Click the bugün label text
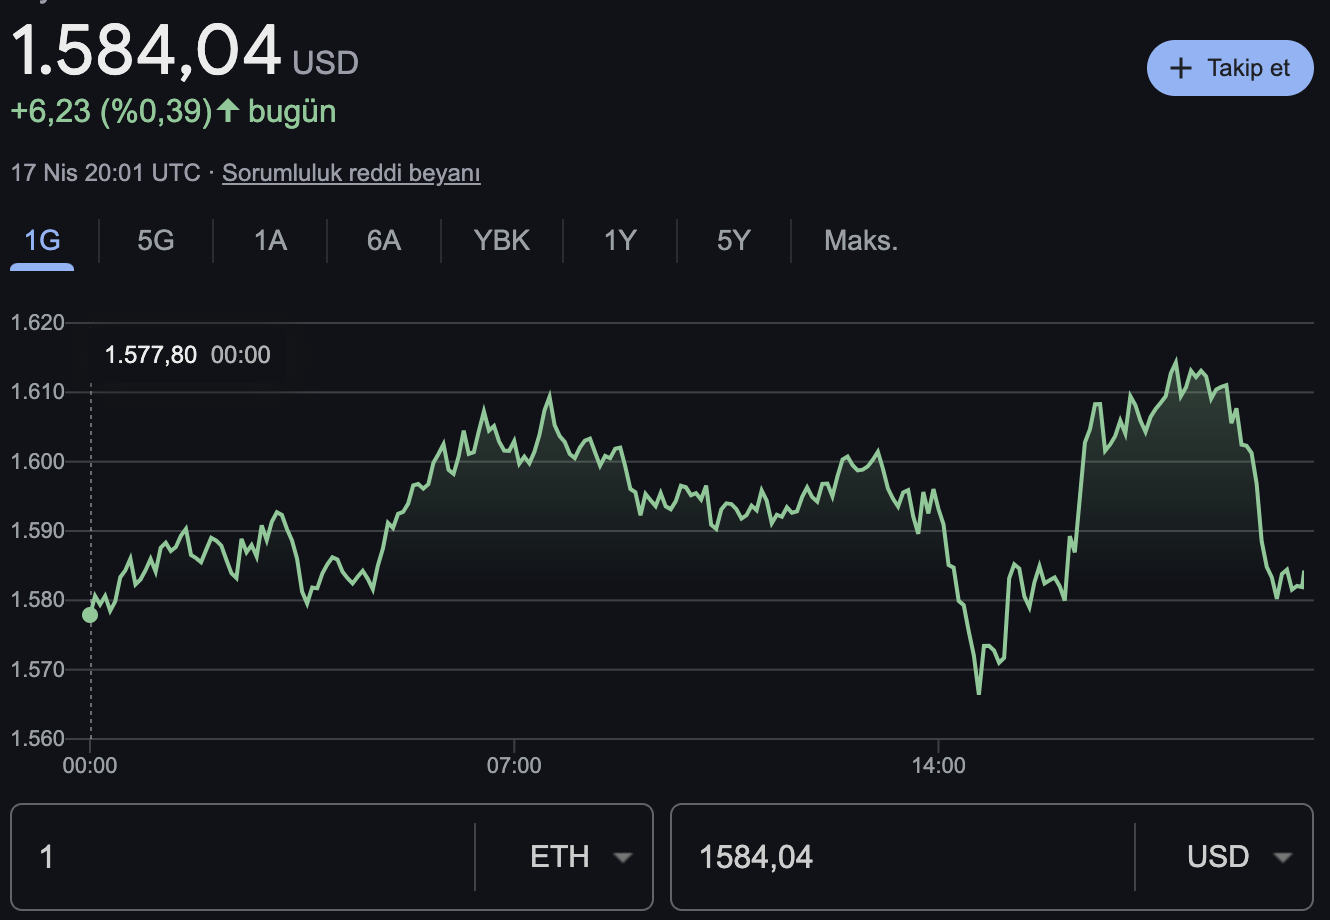 (292, 111)
